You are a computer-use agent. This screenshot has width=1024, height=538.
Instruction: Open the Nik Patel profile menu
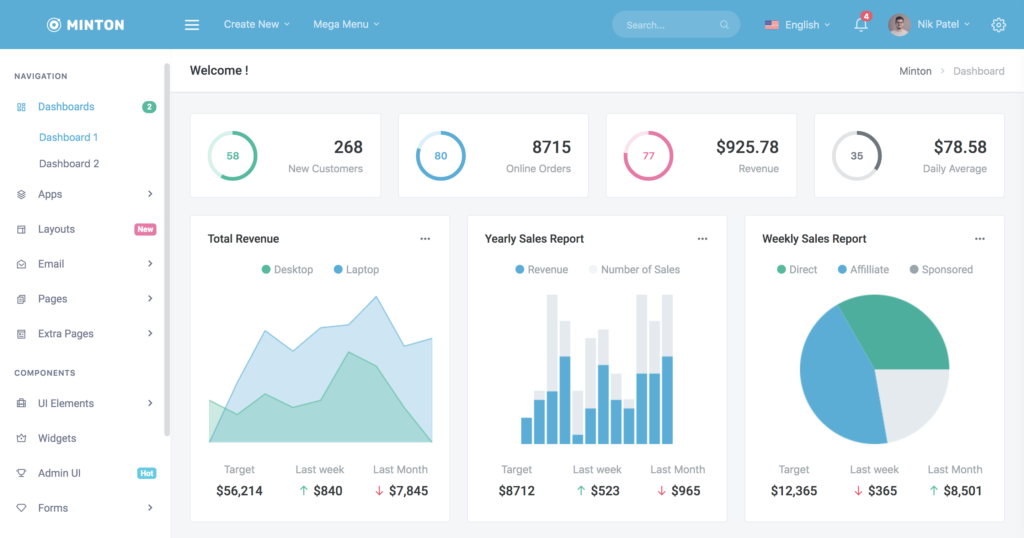[929, 25]
